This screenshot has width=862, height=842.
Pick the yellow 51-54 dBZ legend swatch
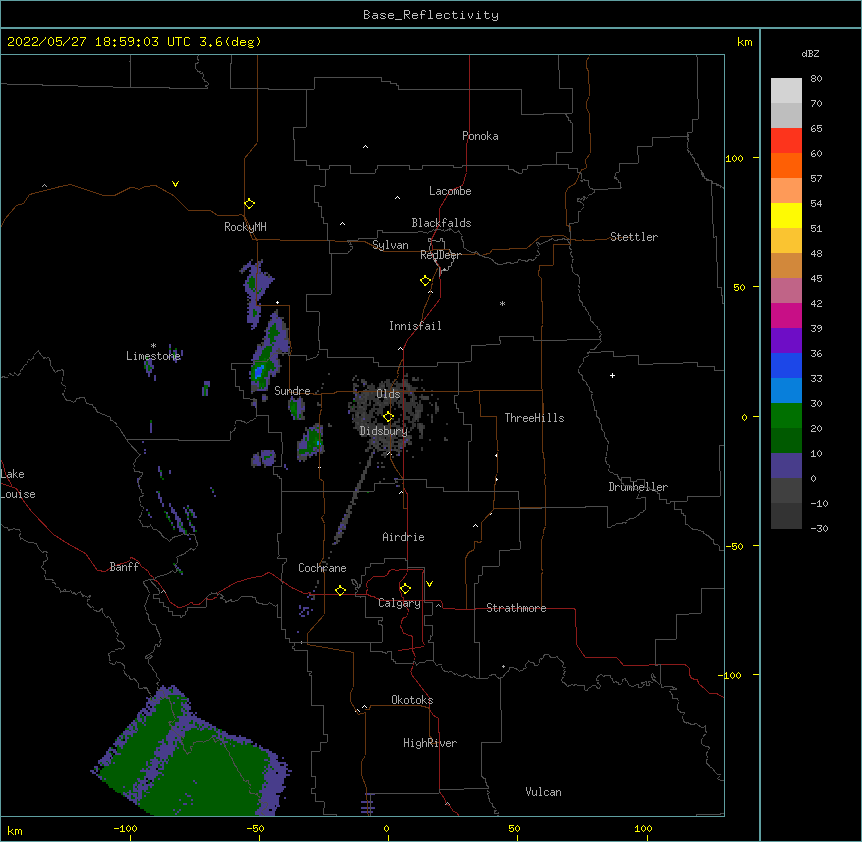786,215
